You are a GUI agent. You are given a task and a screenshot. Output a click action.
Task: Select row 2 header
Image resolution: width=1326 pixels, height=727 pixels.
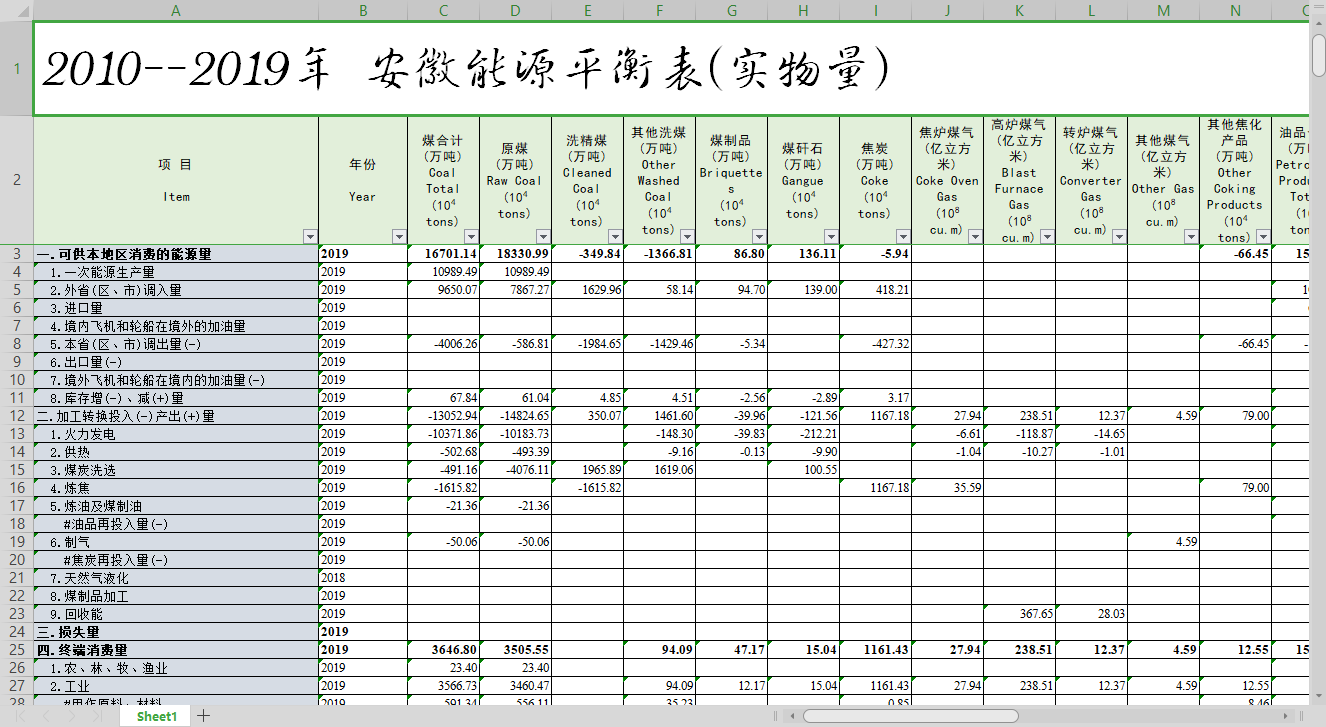coord(16,181)
